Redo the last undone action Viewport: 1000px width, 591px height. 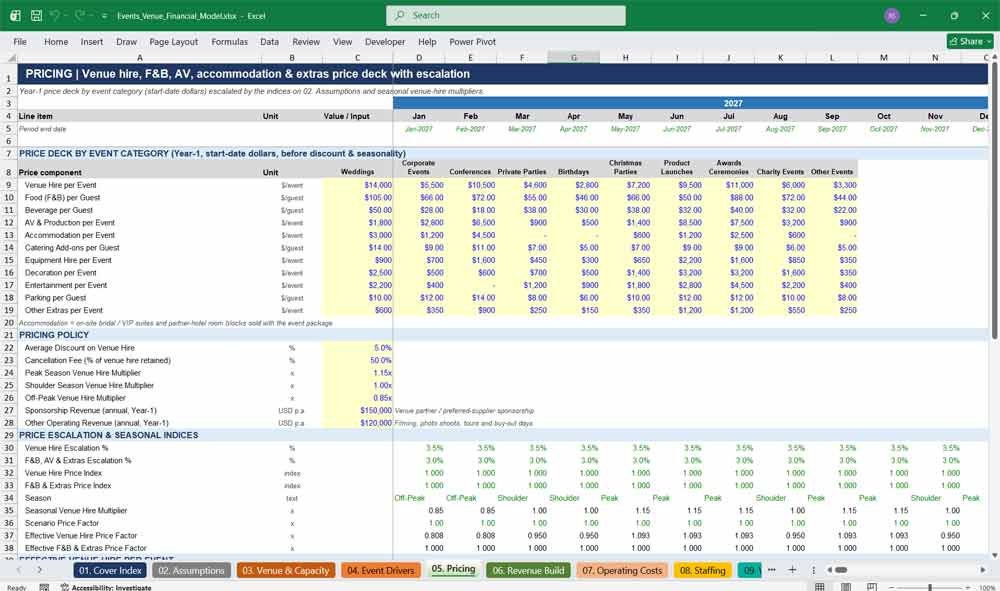(x=80, y=15)
